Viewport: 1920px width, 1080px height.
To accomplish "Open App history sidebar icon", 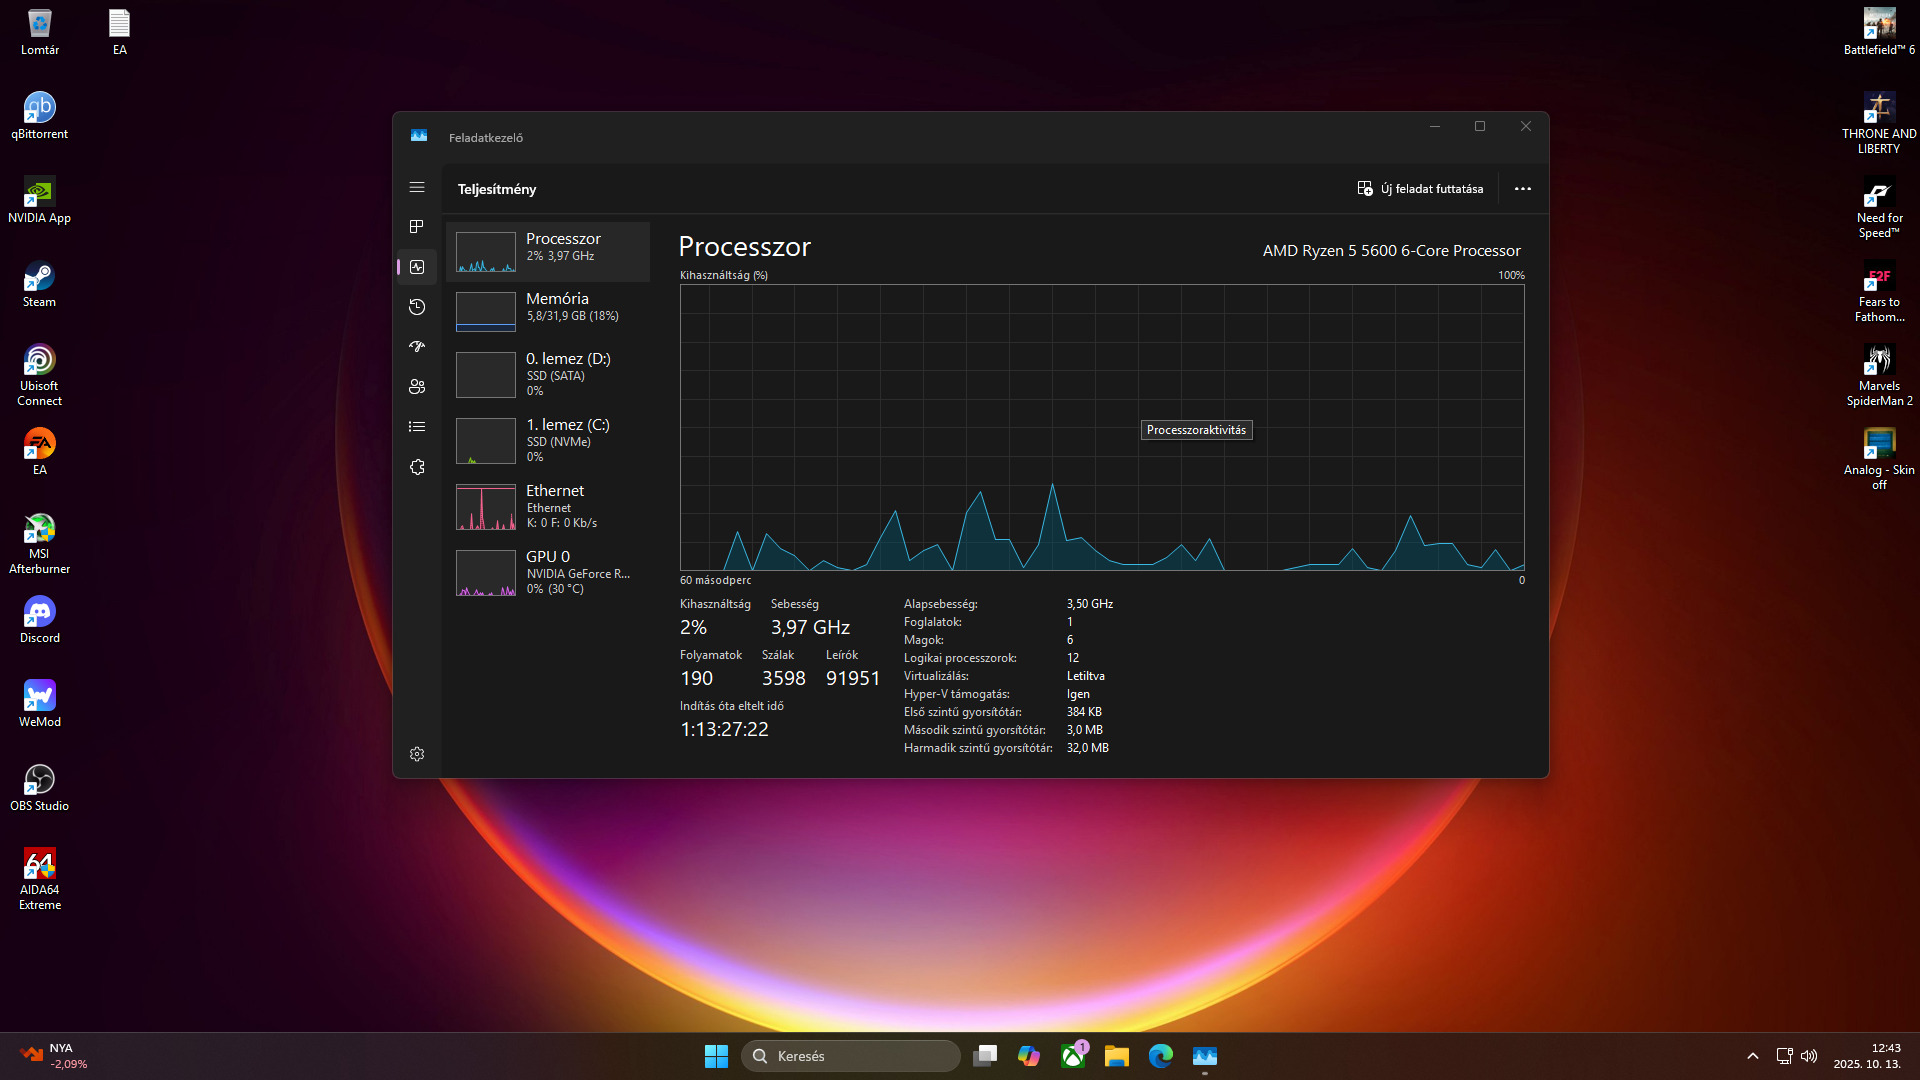I will pos(417,307).
